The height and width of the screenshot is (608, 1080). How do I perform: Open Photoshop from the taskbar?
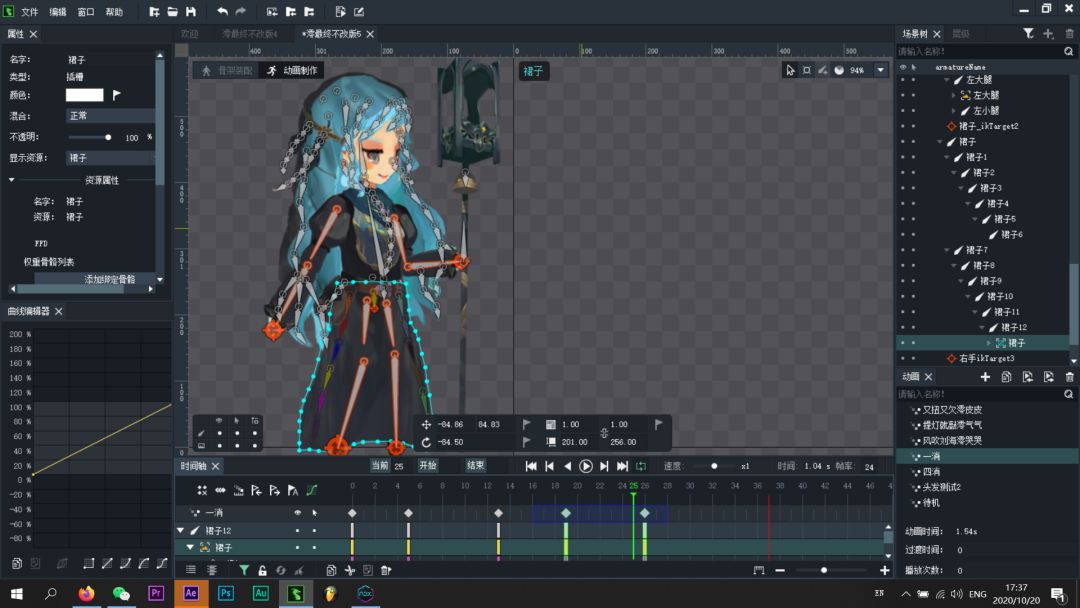coord(225,594)
